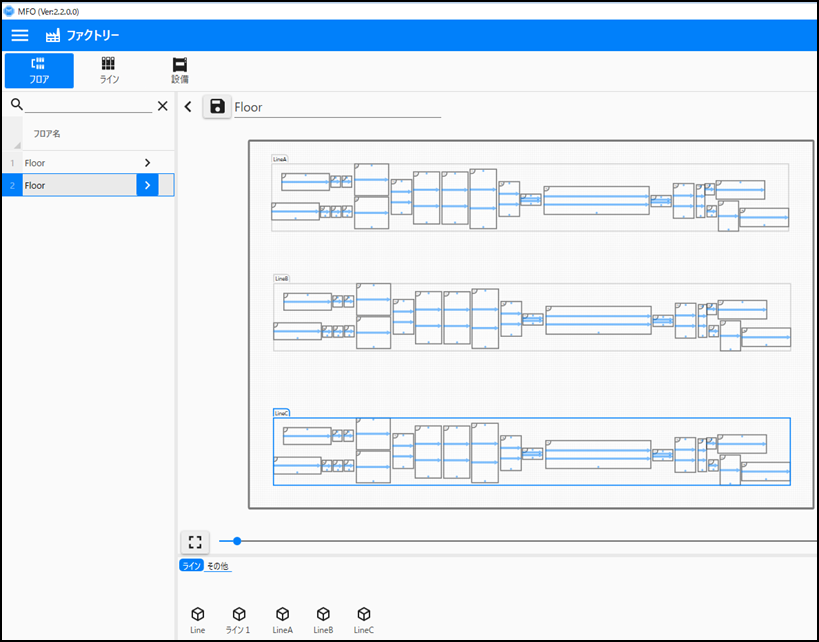819x642 pixels.
Task: Click the Floor name text field
Action: coord(336,107)
